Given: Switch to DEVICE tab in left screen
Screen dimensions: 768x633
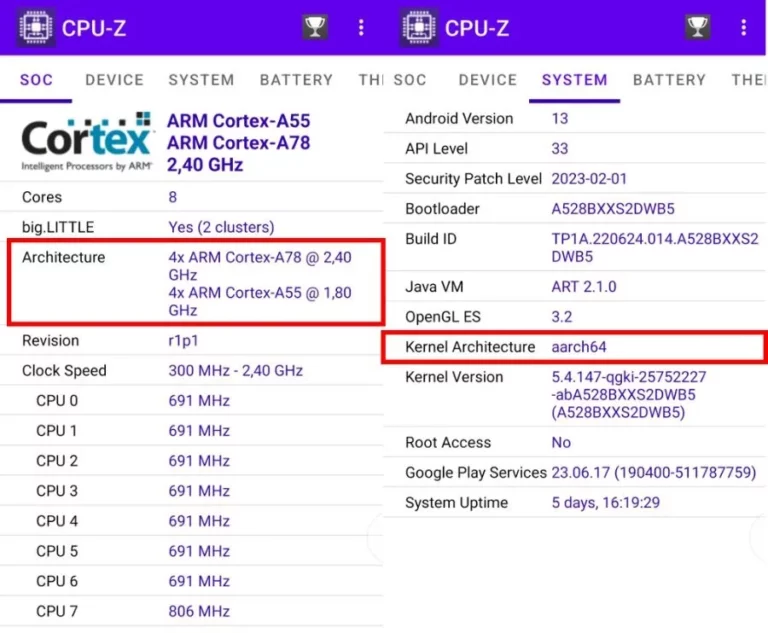Looking at the screenshot, I should tap(115, 80).
